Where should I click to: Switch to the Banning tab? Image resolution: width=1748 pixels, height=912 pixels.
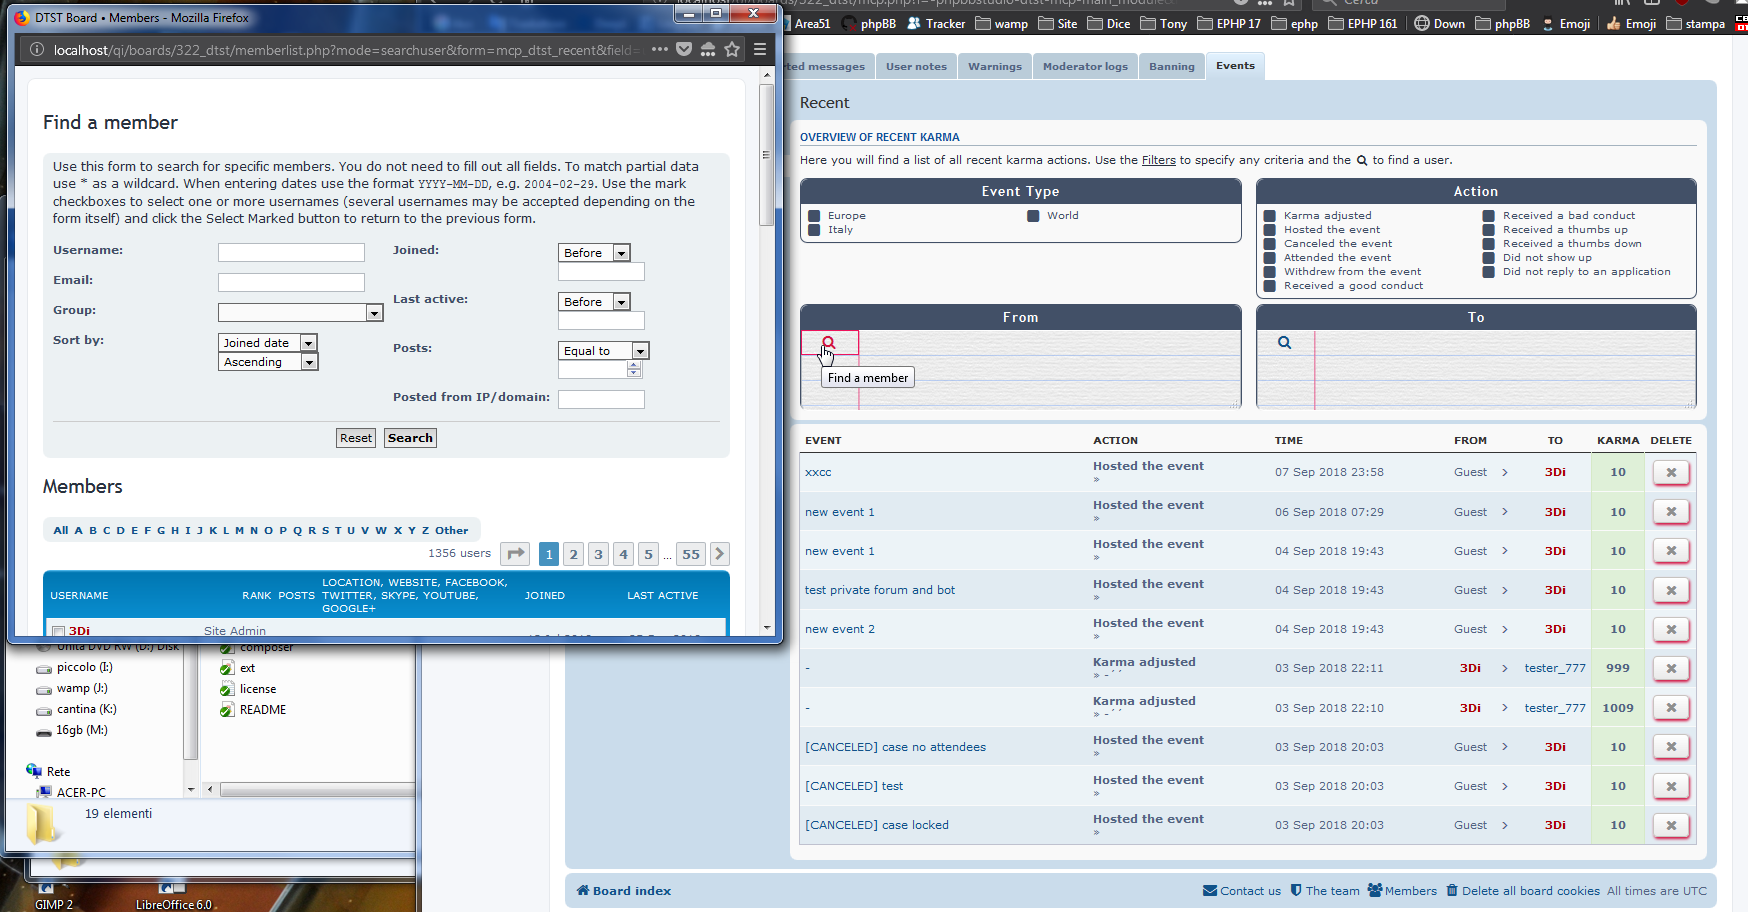pos(1172,67)
